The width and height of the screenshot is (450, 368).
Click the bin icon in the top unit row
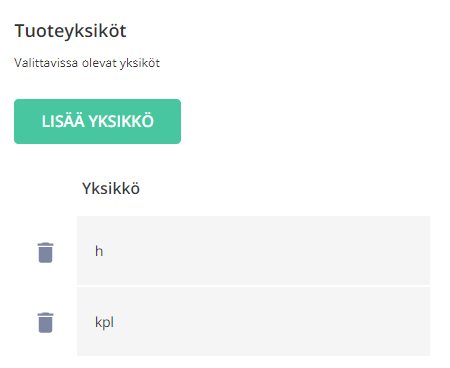45,252
